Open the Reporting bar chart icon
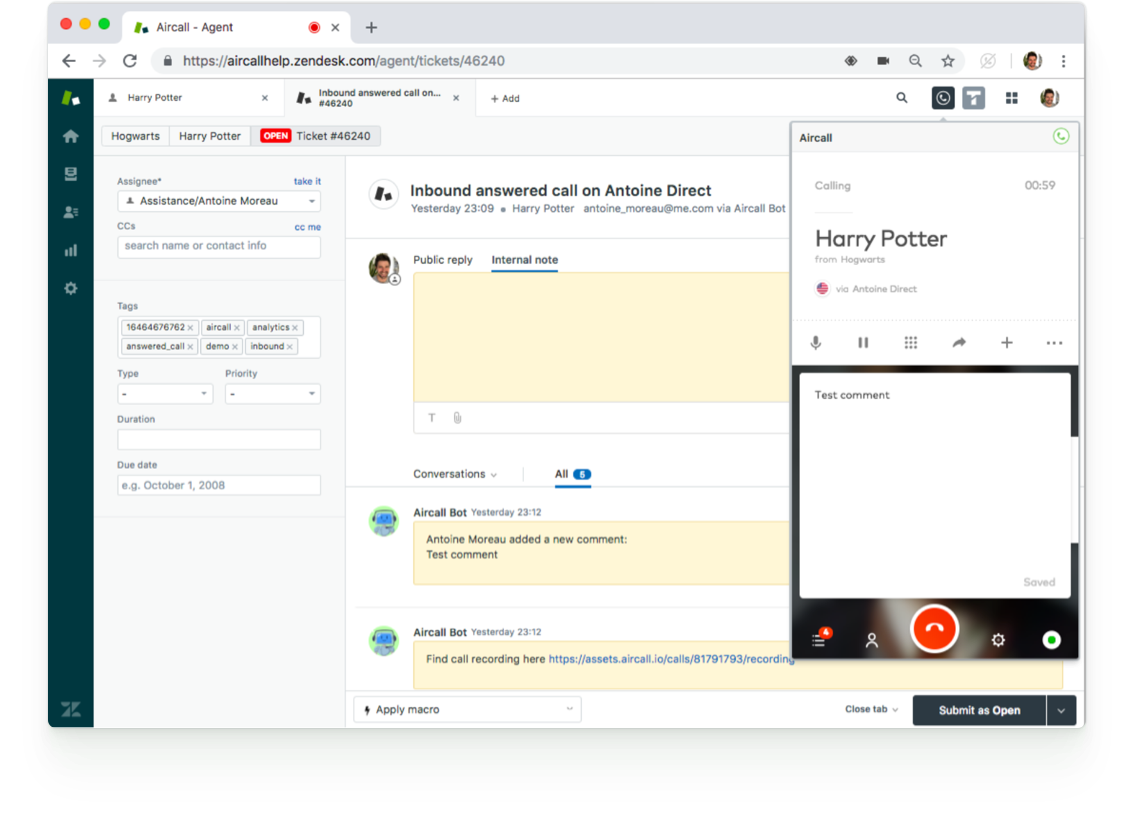The height and width of the screenshot is (824, 1134). click(x=70, y=250)
